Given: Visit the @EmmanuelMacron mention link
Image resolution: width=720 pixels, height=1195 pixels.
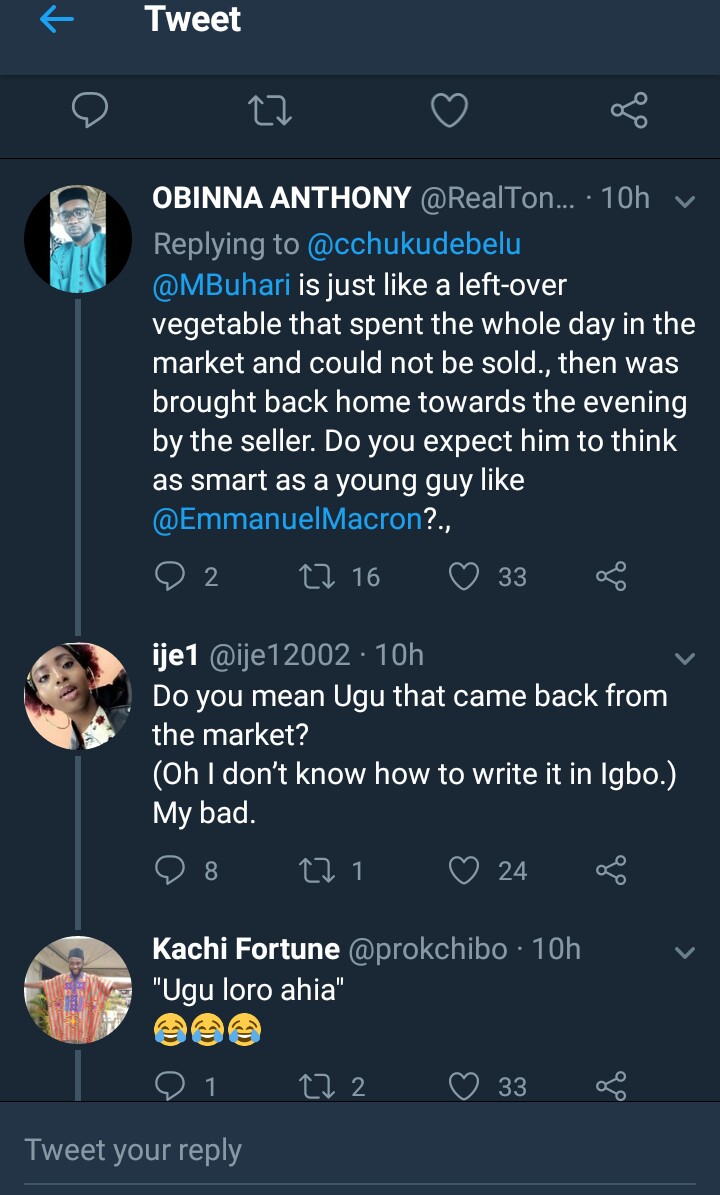Looking at the screenshot, I should [287, 522].
